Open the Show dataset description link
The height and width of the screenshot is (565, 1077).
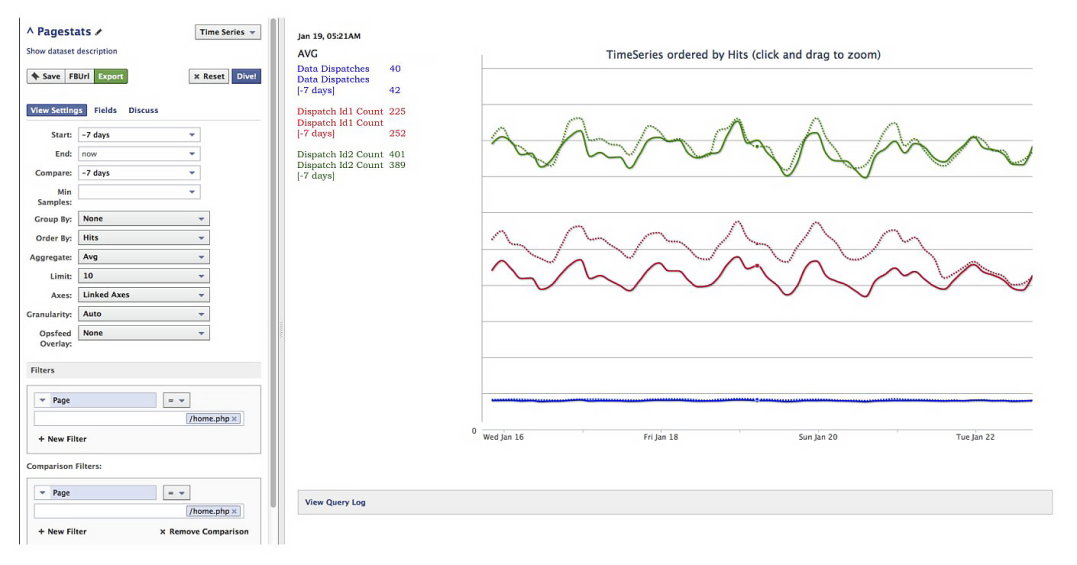pyautogui.click(x=71, y=51)
